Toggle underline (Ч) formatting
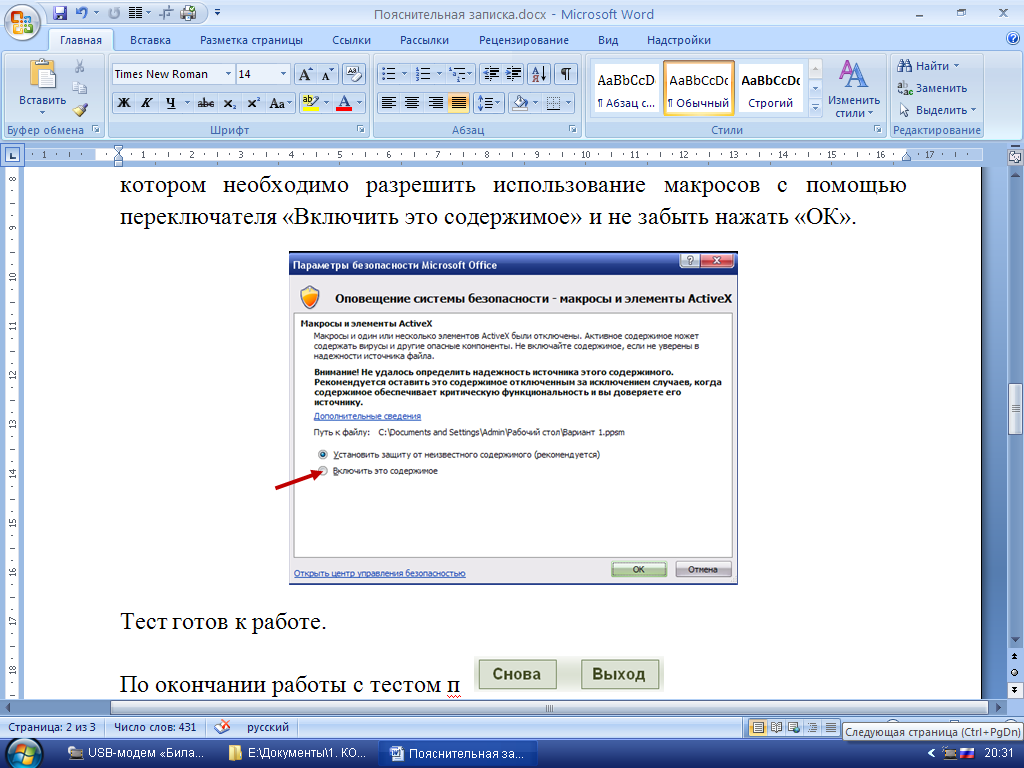1024x768 pixels. [170, 103]
